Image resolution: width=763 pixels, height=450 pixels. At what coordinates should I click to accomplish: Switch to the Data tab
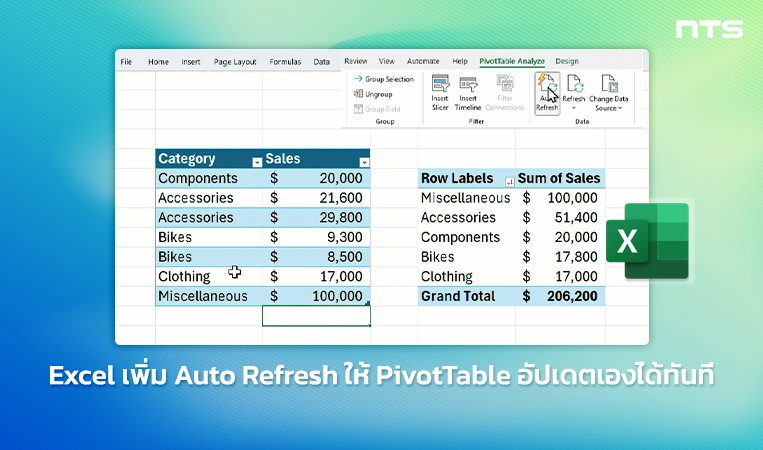[321, 62]
